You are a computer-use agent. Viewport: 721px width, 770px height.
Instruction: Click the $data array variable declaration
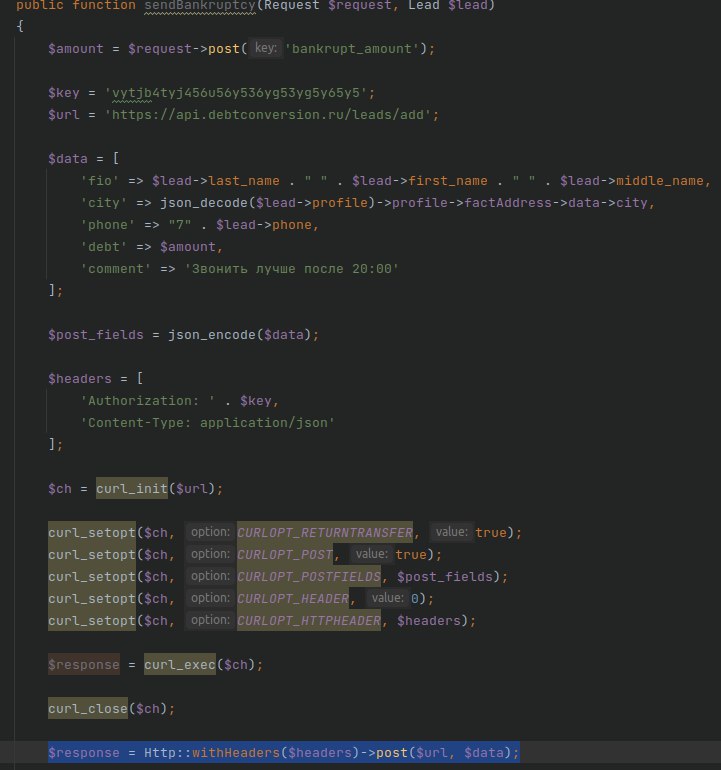tap(68, 159)
